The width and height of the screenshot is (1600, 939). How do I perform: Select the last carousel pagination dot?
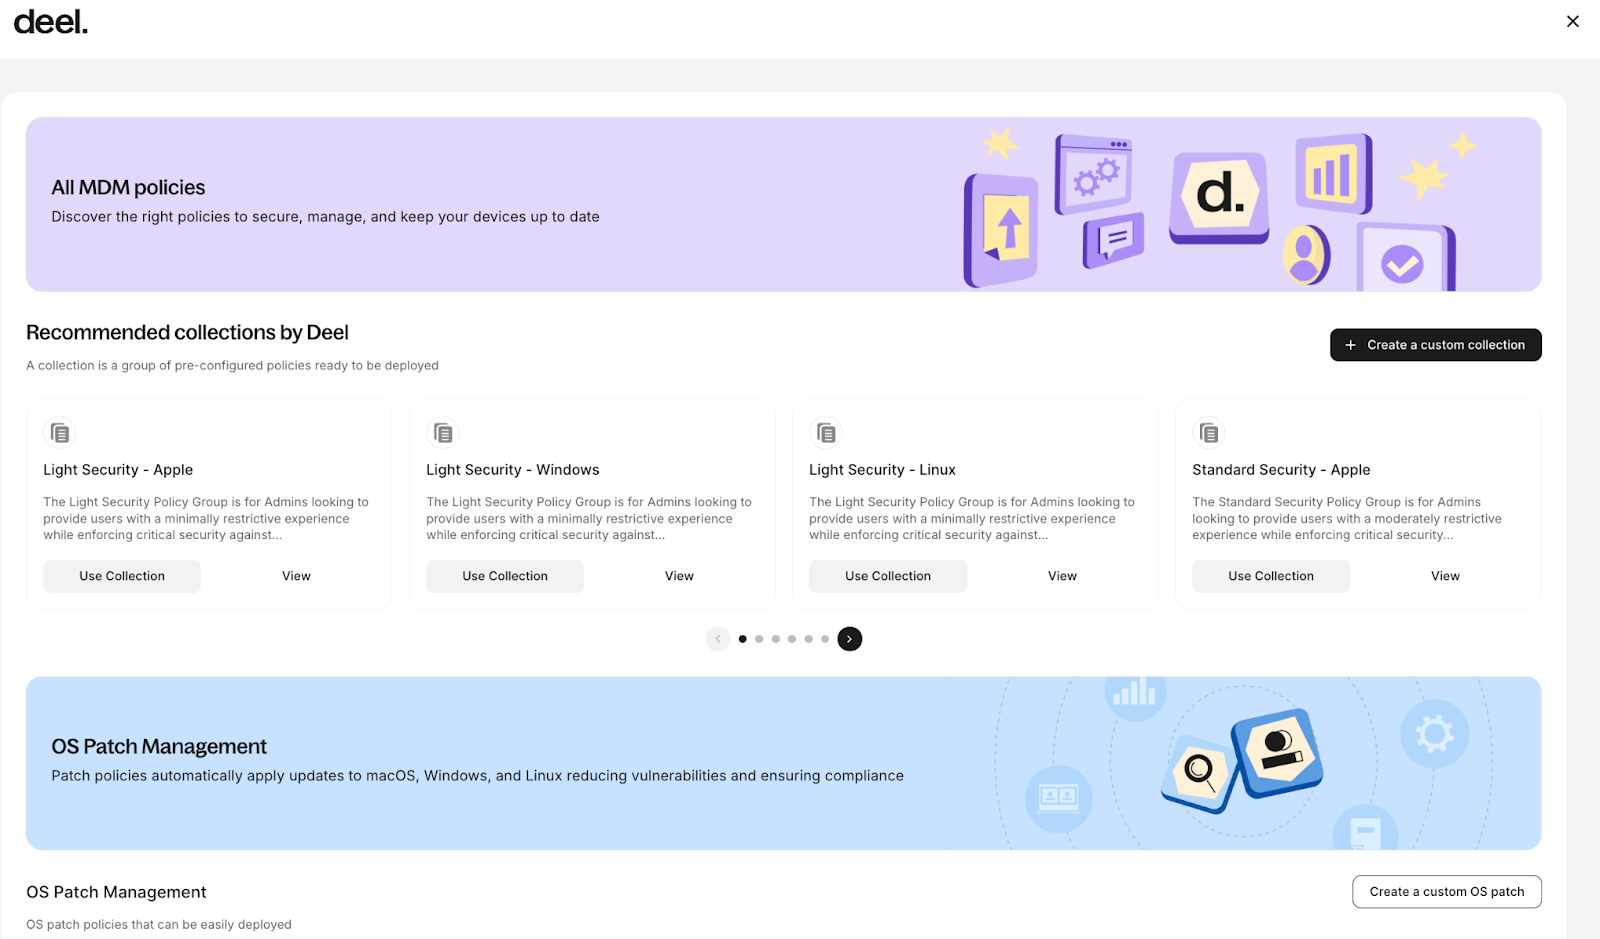(x=825, y=639)
